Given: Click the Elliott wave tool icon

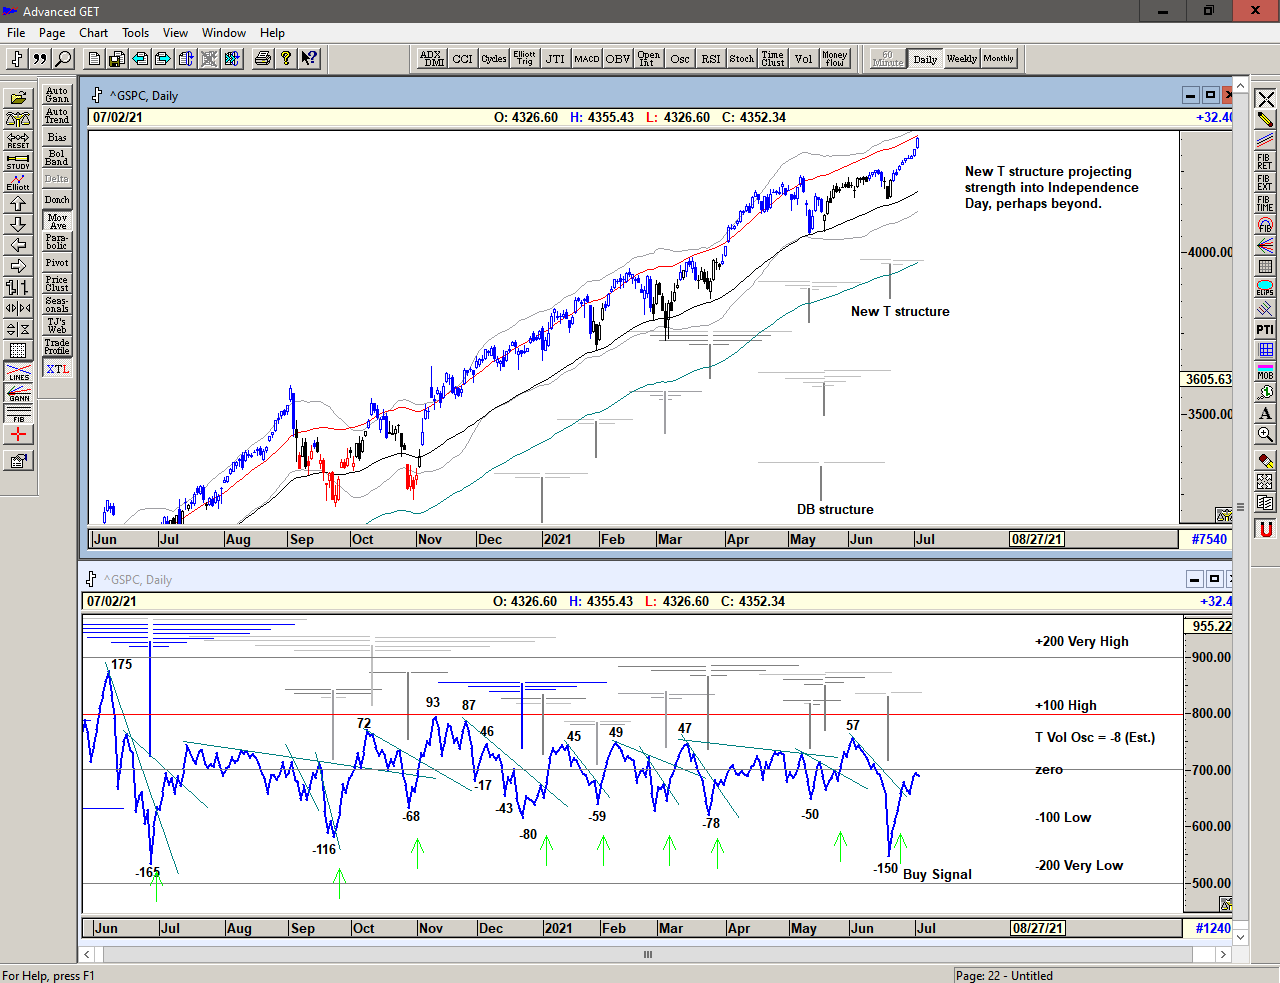Looking at the screenshot, I should (x=18, y=182).
